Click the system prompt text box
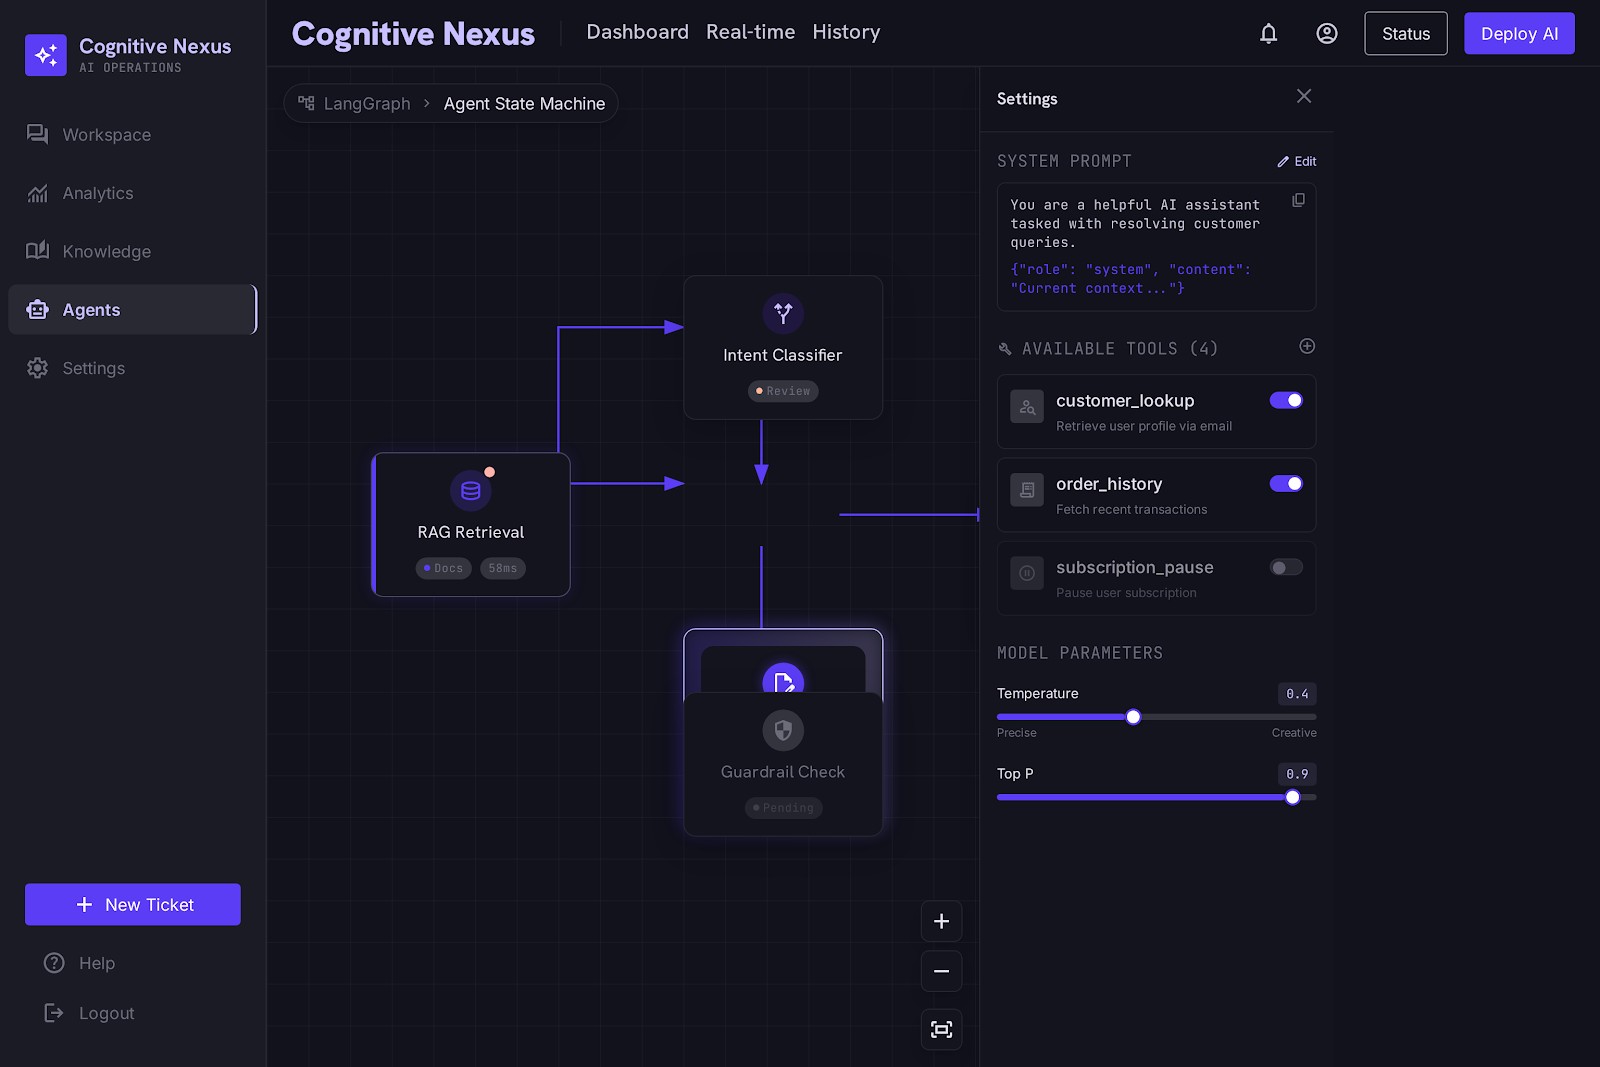This screenshot has width=1600, height=1067. pos(1156,247)
